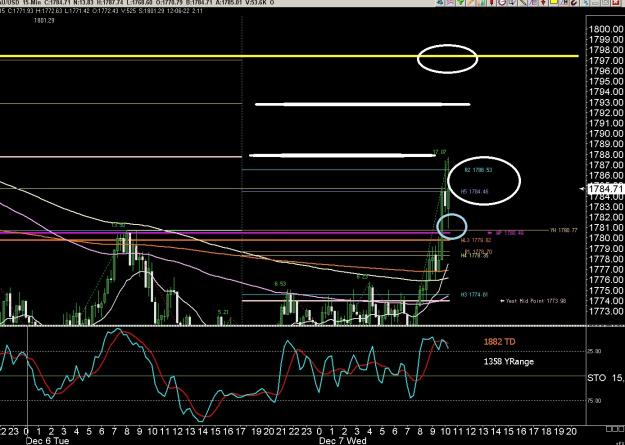
Task: Click the hour 13 label under Dec 6
Action: tap(190, 431)
